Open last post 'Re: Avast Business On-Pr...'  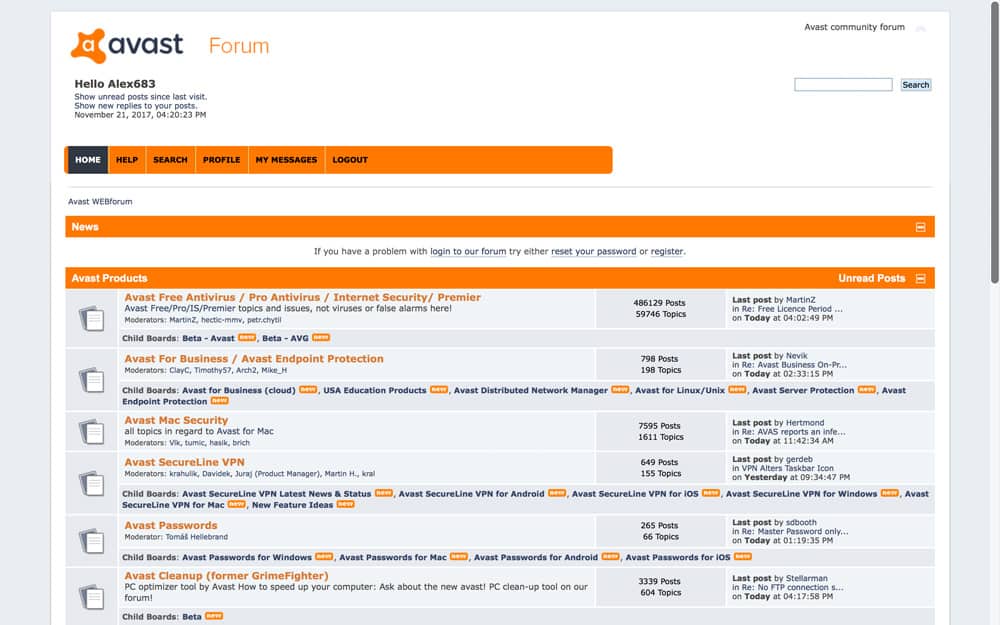coord(794,365)
